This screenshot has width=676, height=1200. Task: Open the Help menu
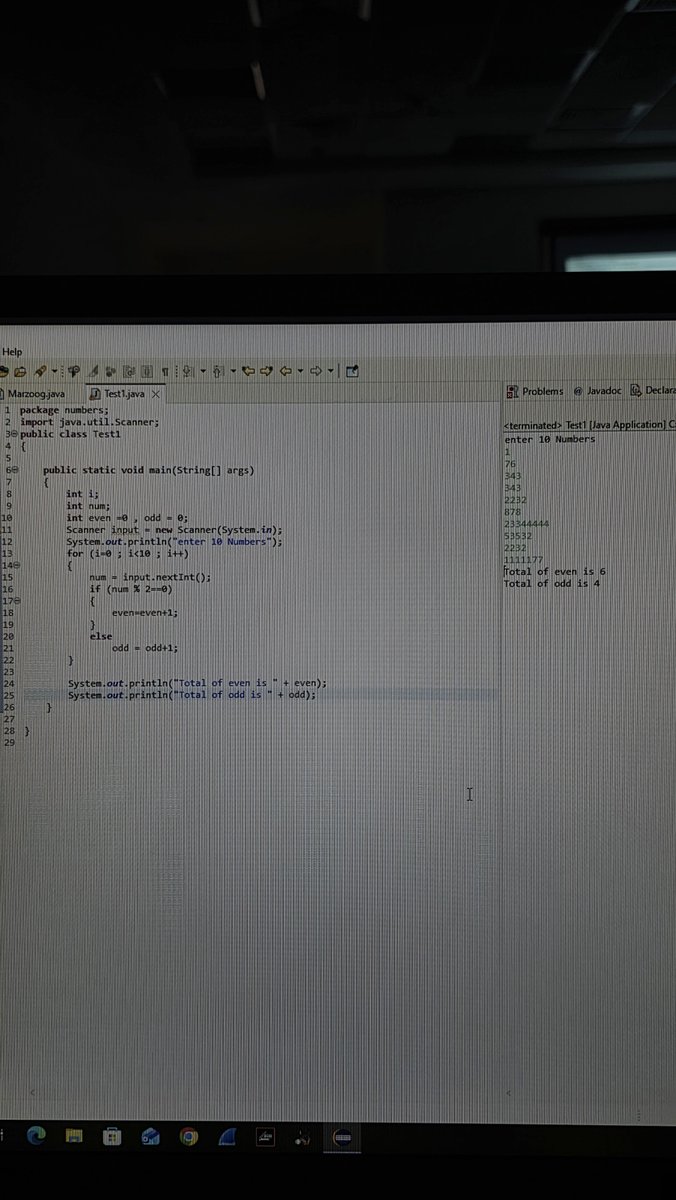(12, 352)
